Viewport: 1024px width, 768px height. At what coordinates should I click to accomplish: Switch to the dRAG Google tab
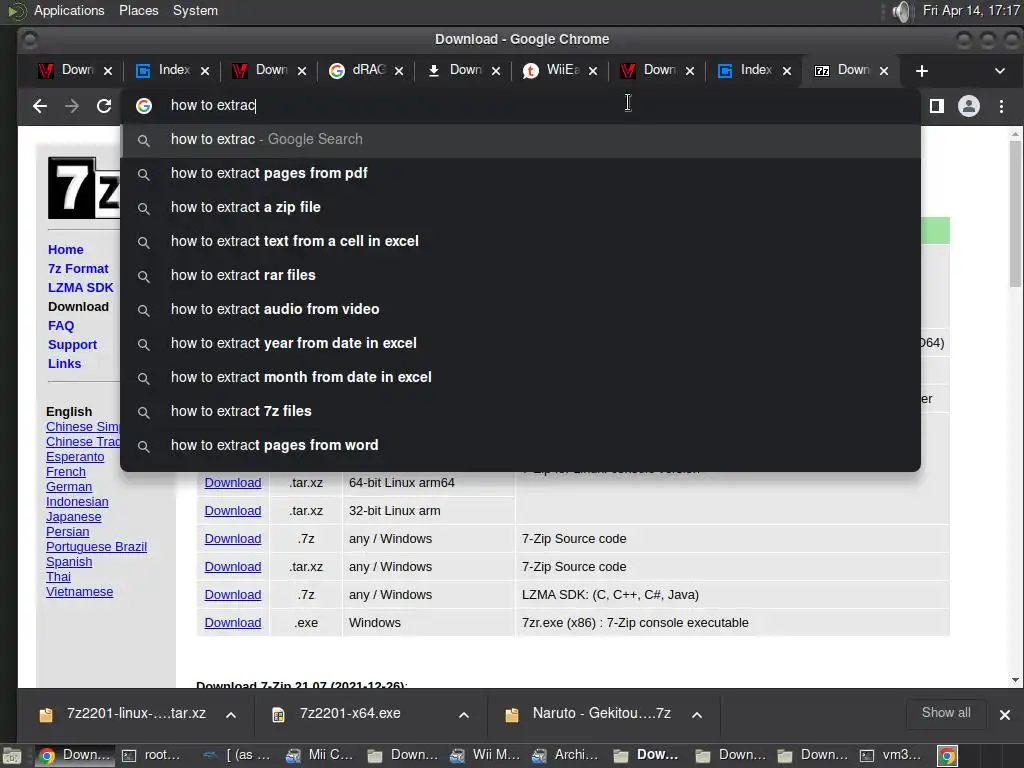[x=358, y=71]
